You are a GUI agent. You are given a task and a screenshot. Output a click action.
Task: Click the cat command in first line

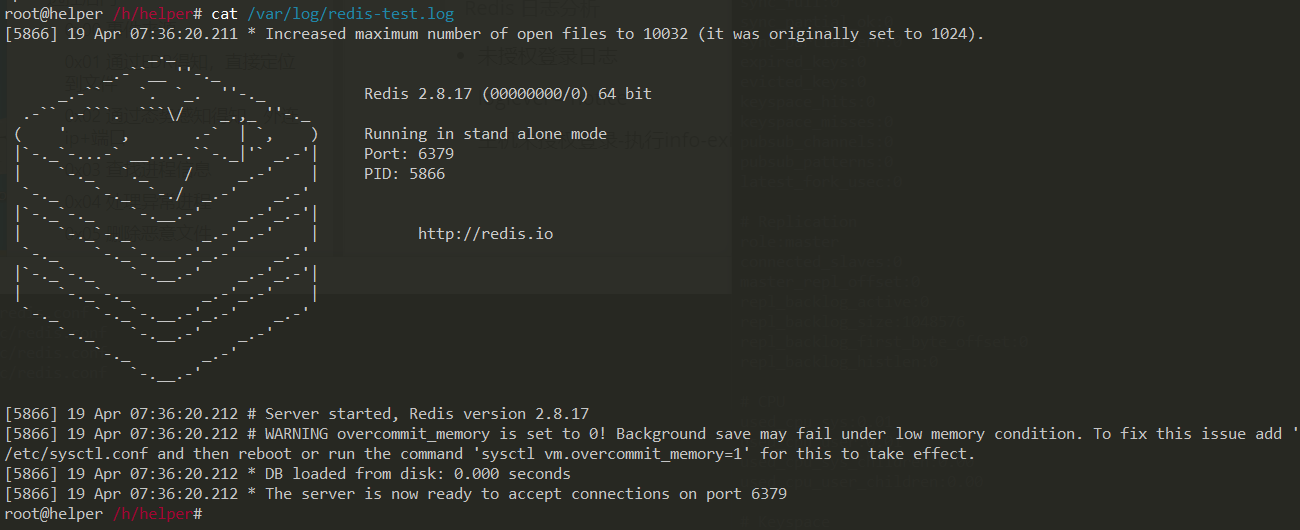pos(224,14)
